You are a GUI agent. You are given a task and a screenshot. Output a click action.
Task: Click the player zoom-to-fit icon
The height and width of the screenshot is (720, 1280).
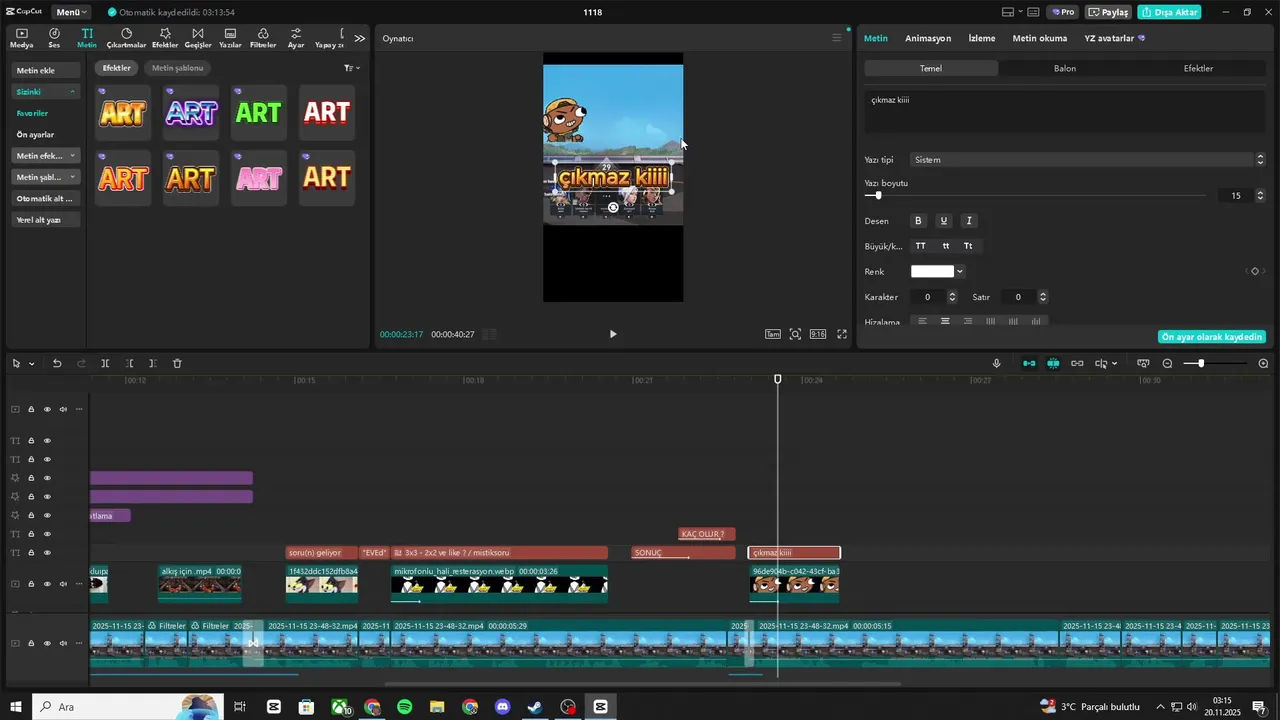tap(795, 334)
